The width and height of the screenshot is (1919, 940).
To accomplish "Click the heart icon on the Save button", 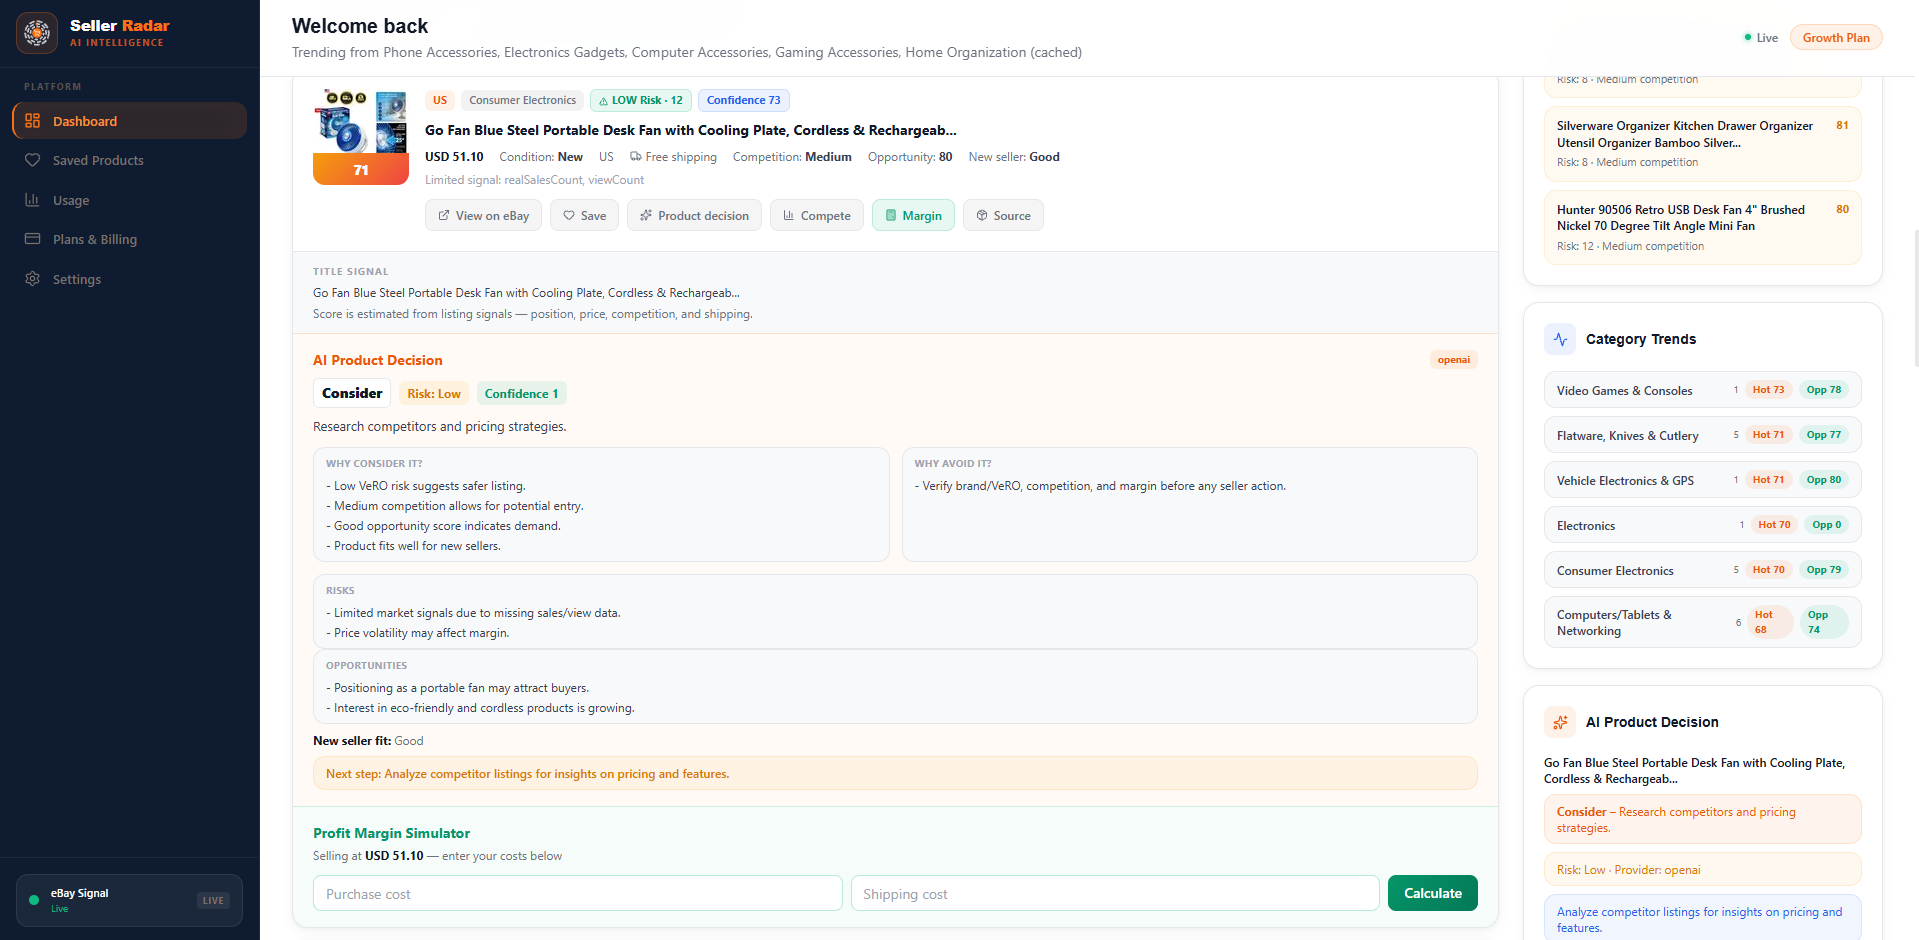I will 569,216.
